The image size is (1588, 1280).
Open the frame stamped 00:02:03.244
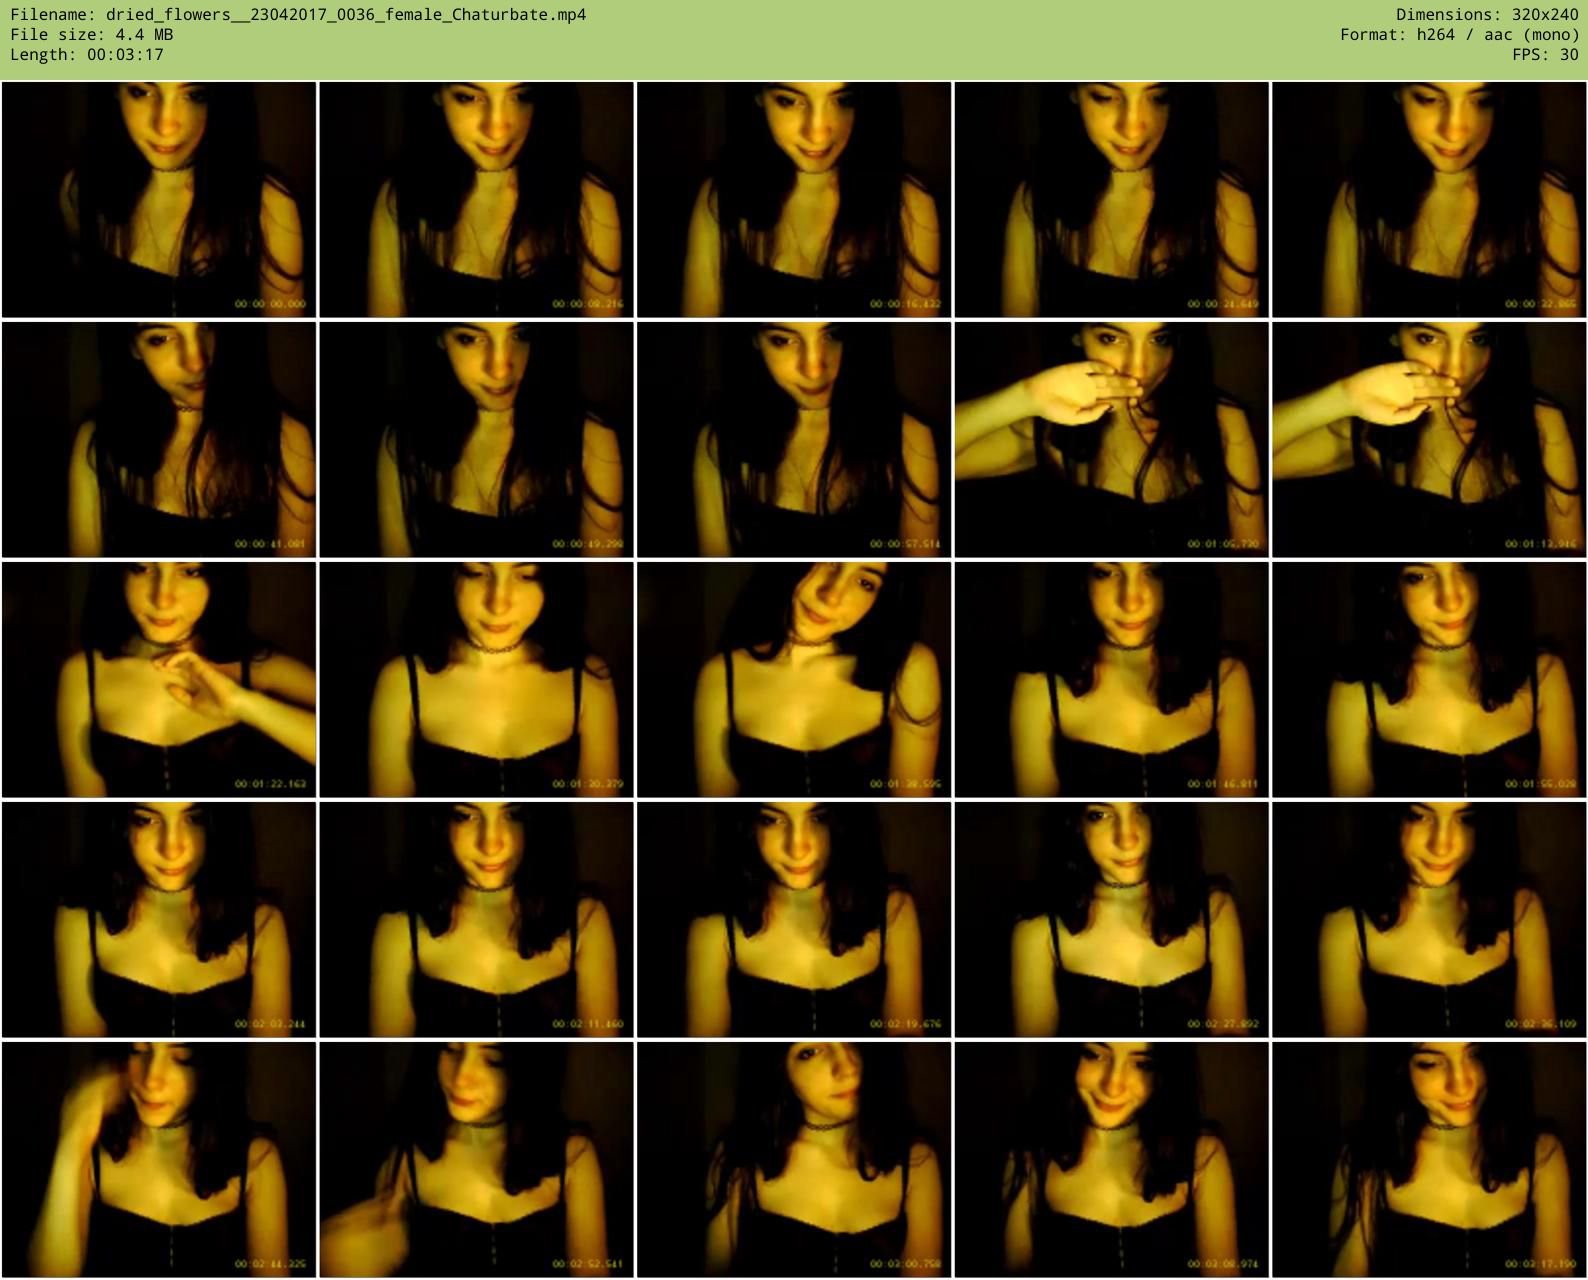tap(159, 920)
